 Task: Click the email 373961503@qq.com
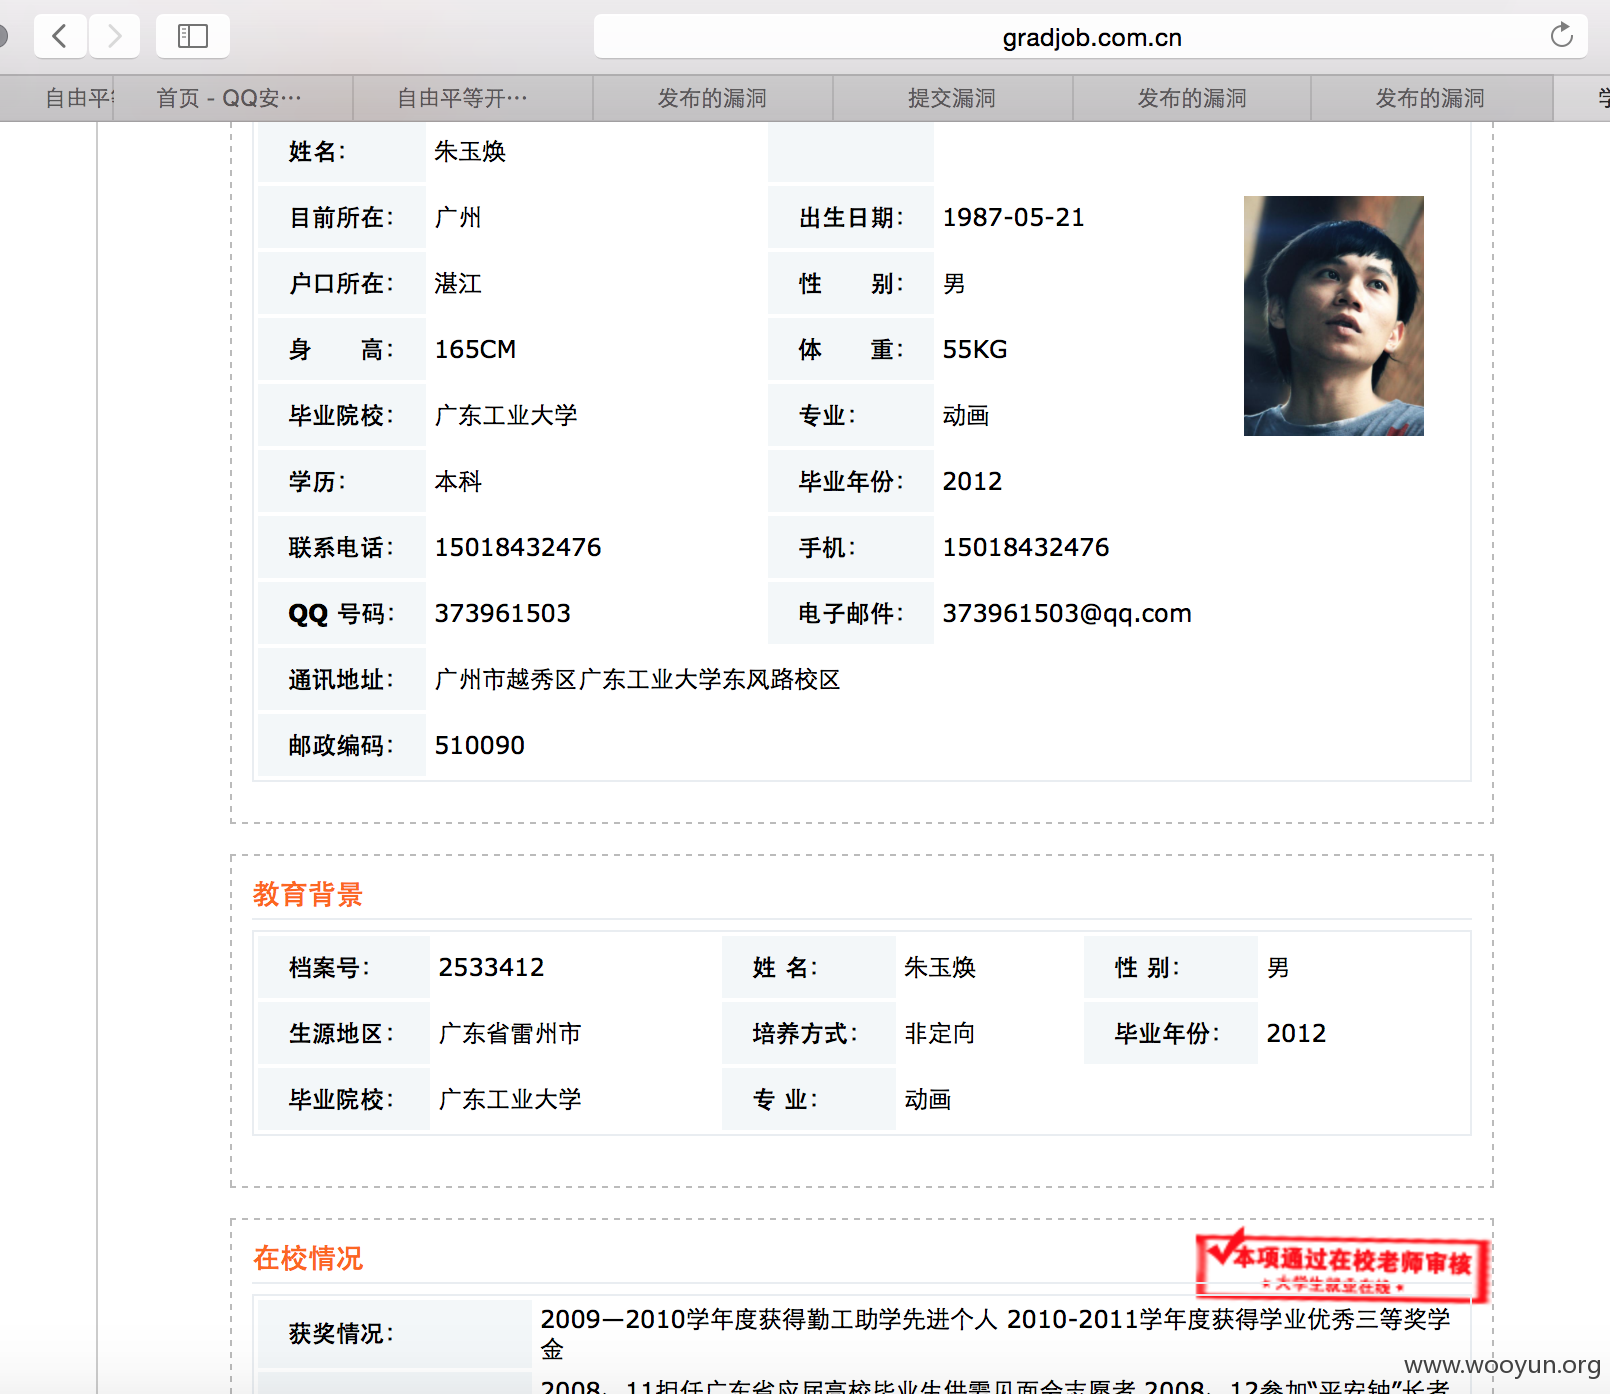tap(1067, 613)
